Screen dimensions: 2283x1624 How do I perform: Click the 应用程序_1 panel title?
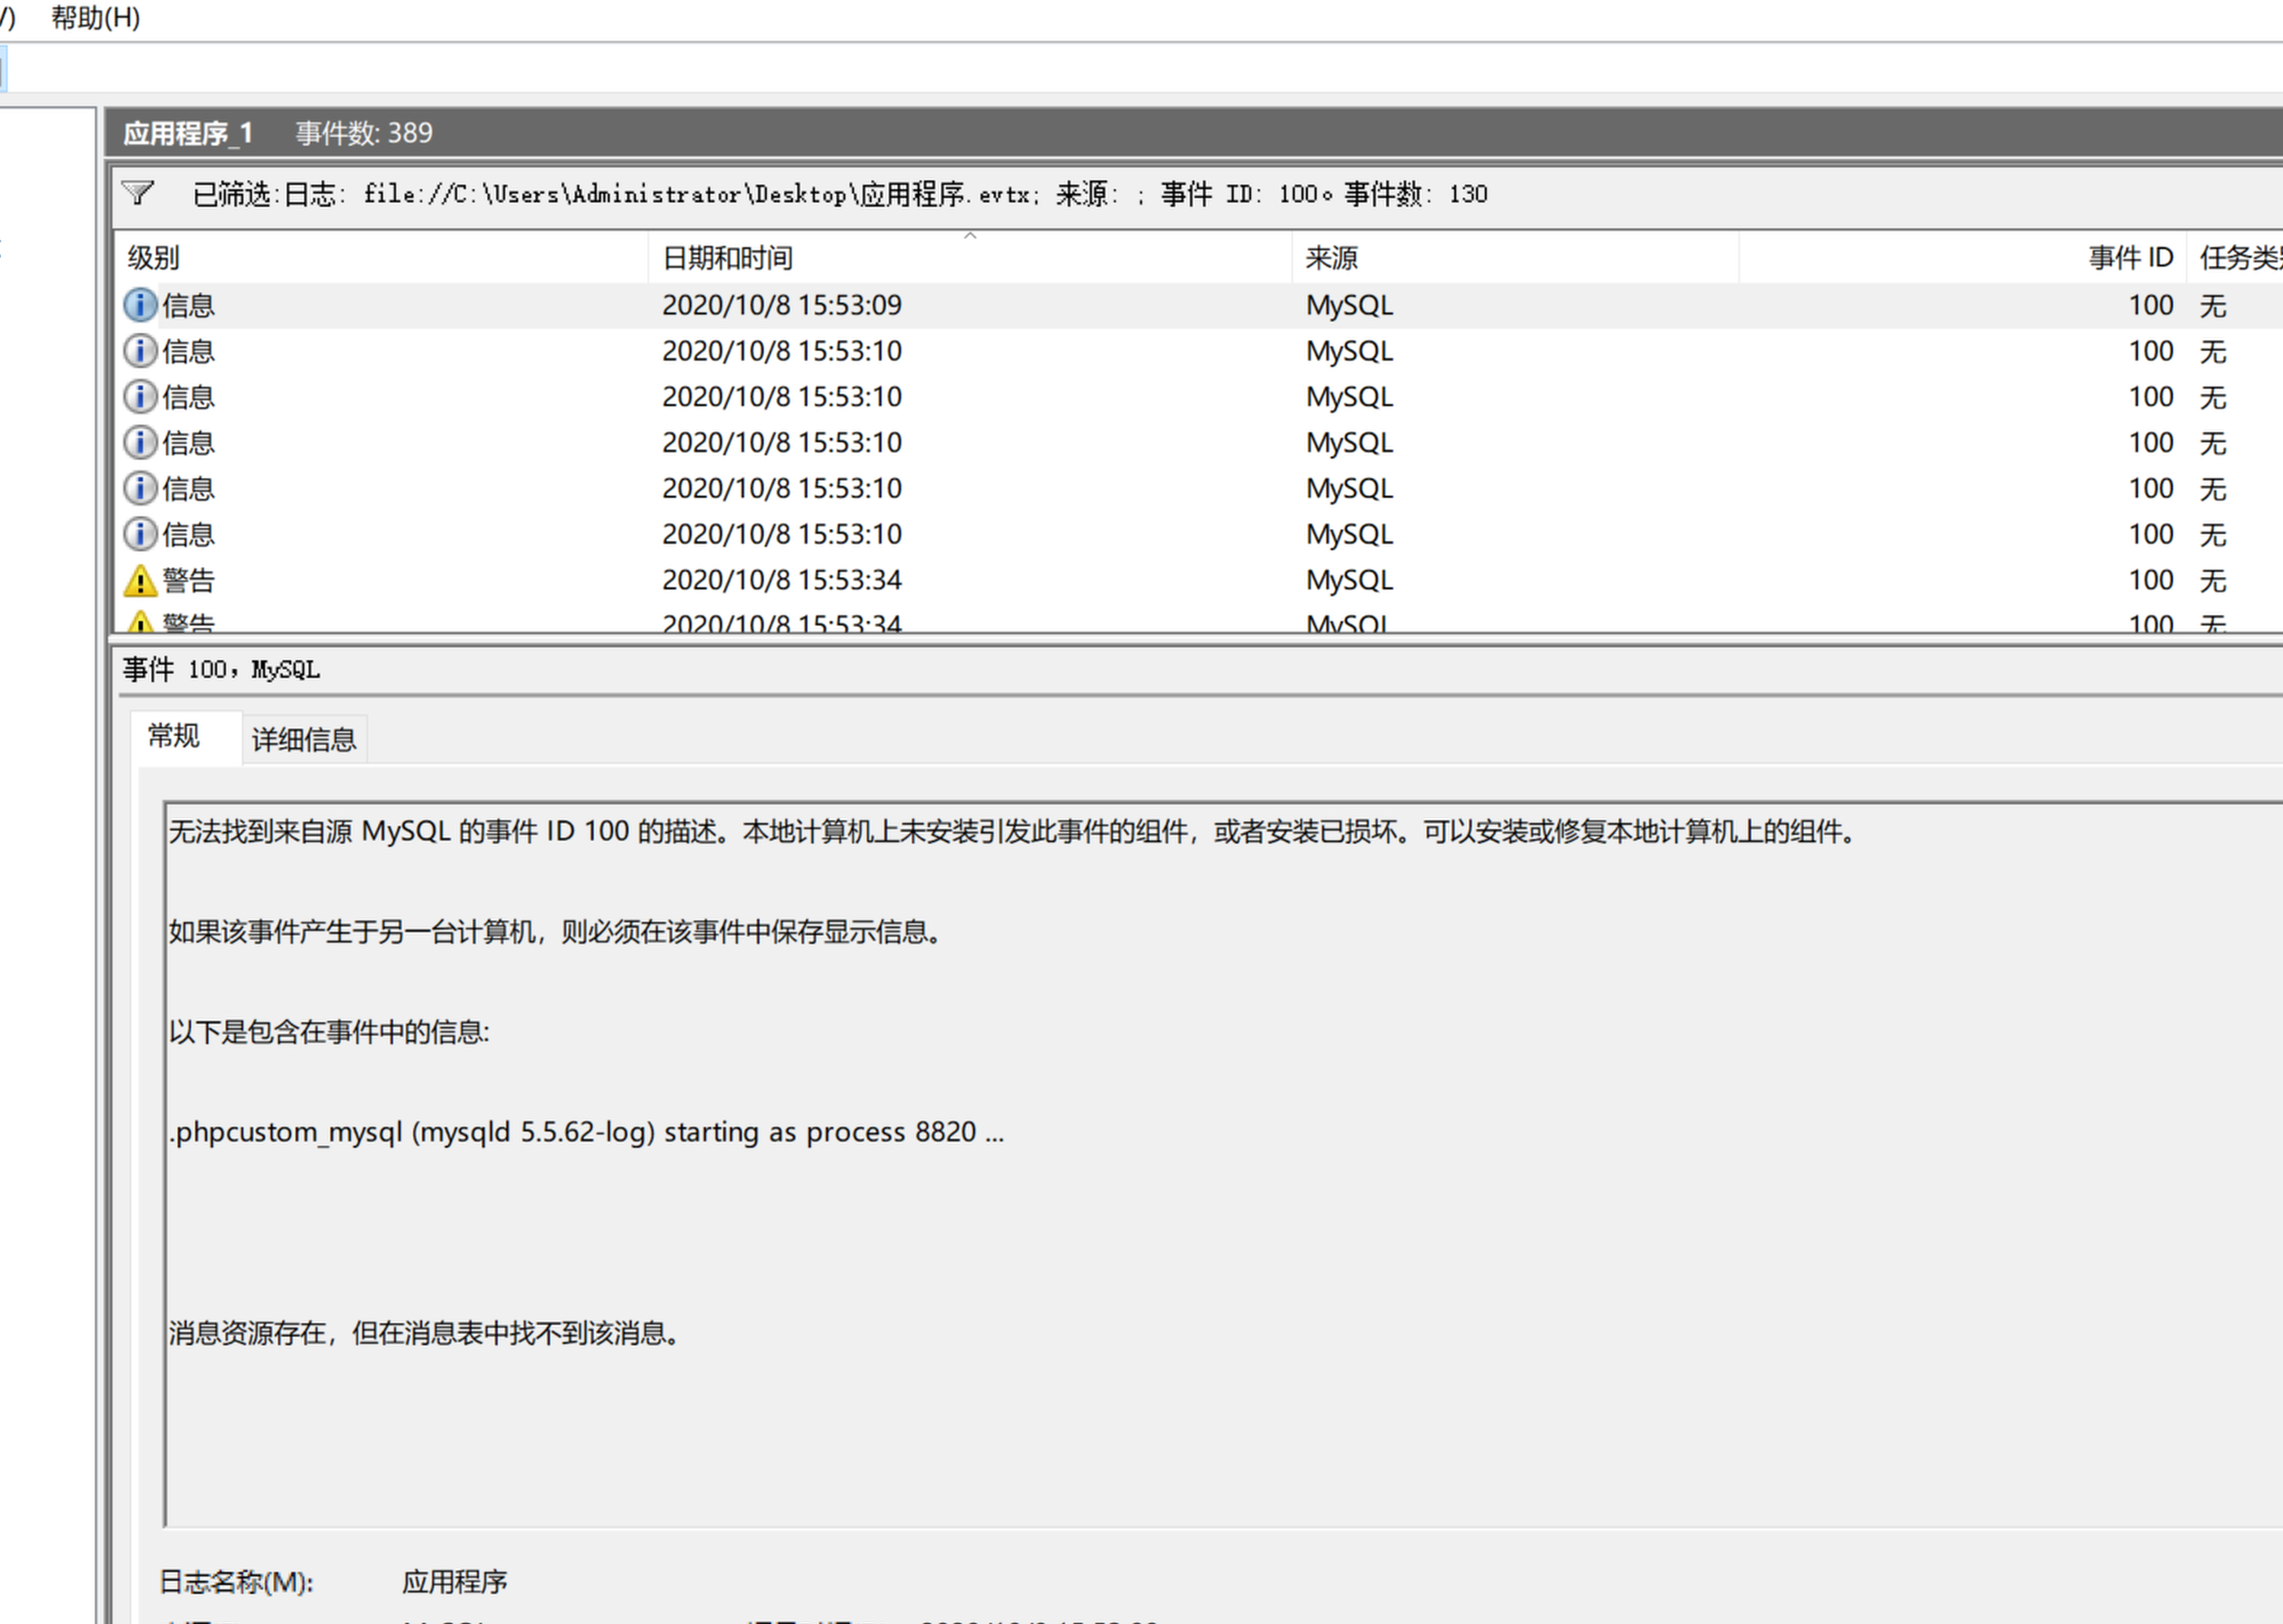click(188, 133)
